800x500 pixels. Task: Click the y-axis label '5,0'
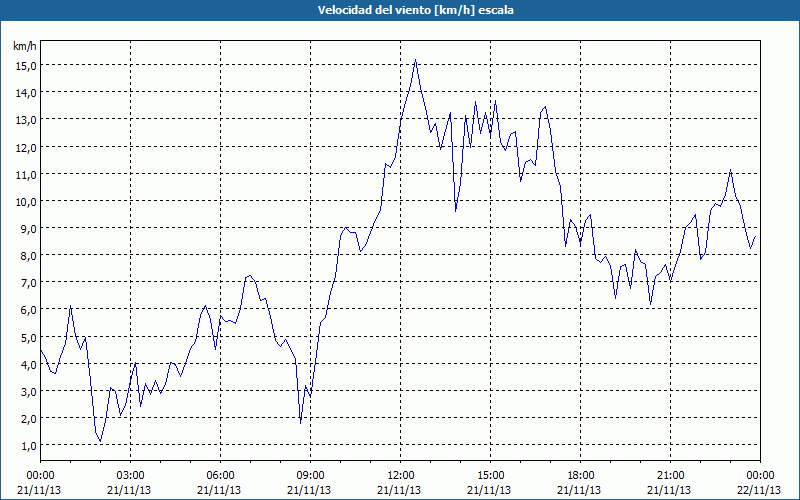coord(28,337)
